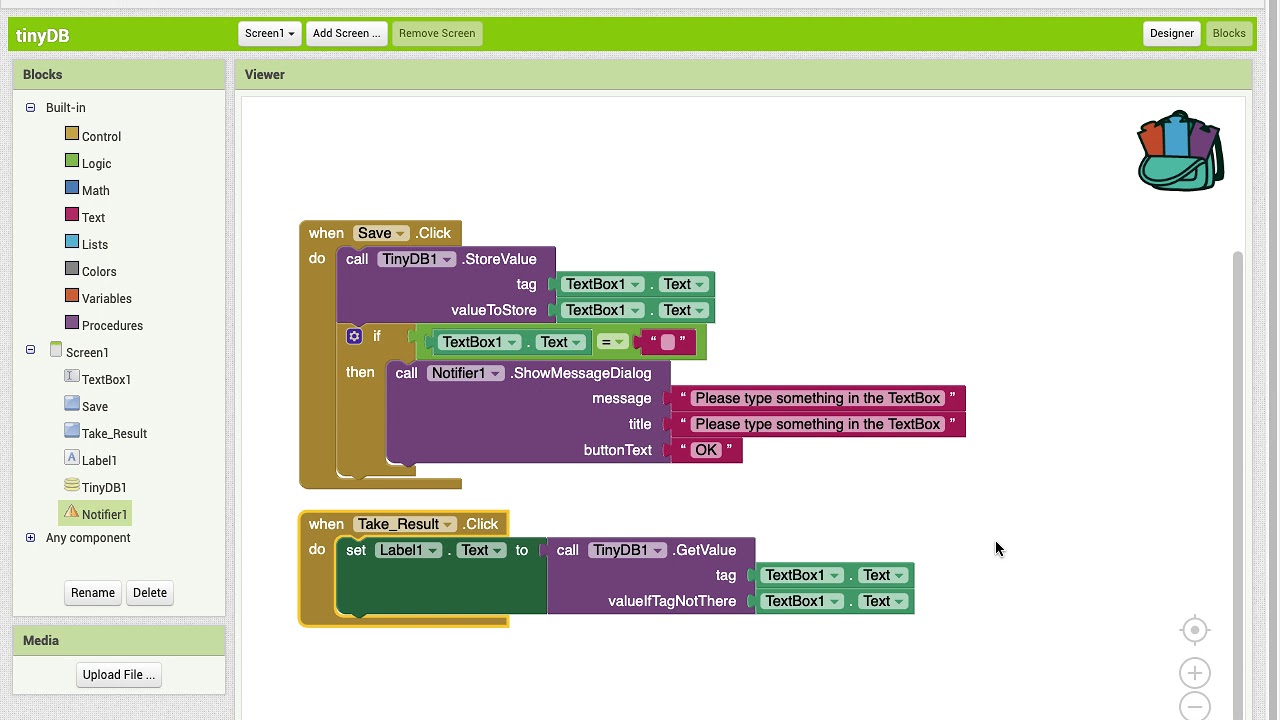Open Label1 dropdown in the set block
Viewport: 1280px width, 720px height.
tap(408, 550)
